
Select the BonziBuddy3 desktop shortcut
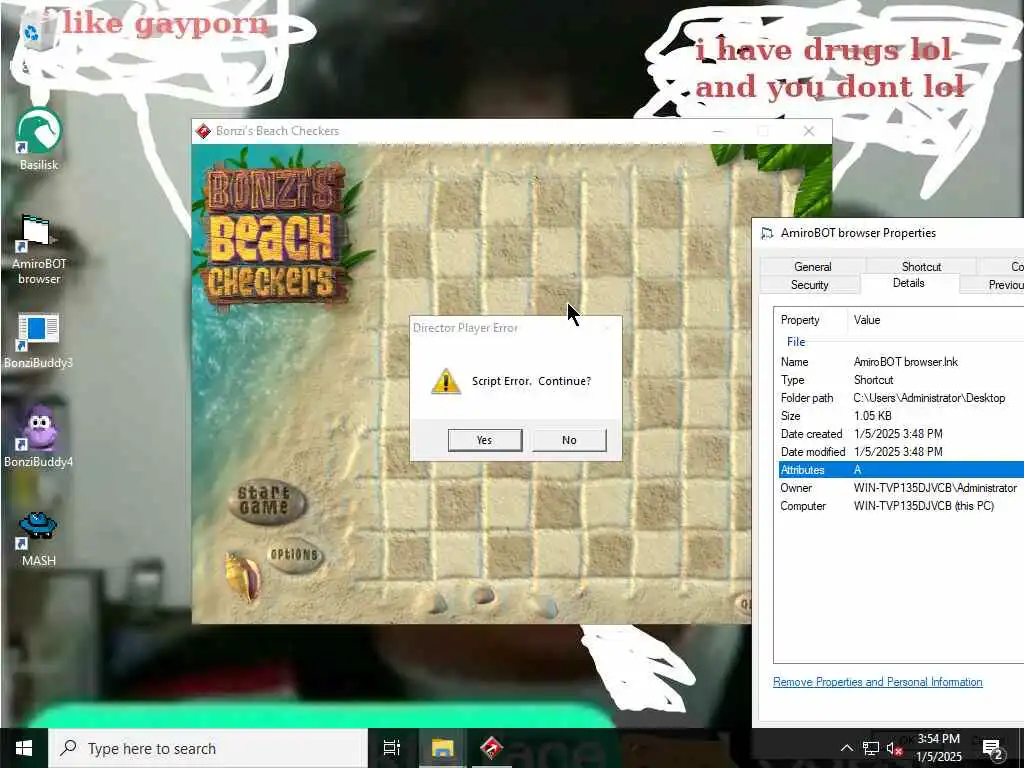pos(39,341)
